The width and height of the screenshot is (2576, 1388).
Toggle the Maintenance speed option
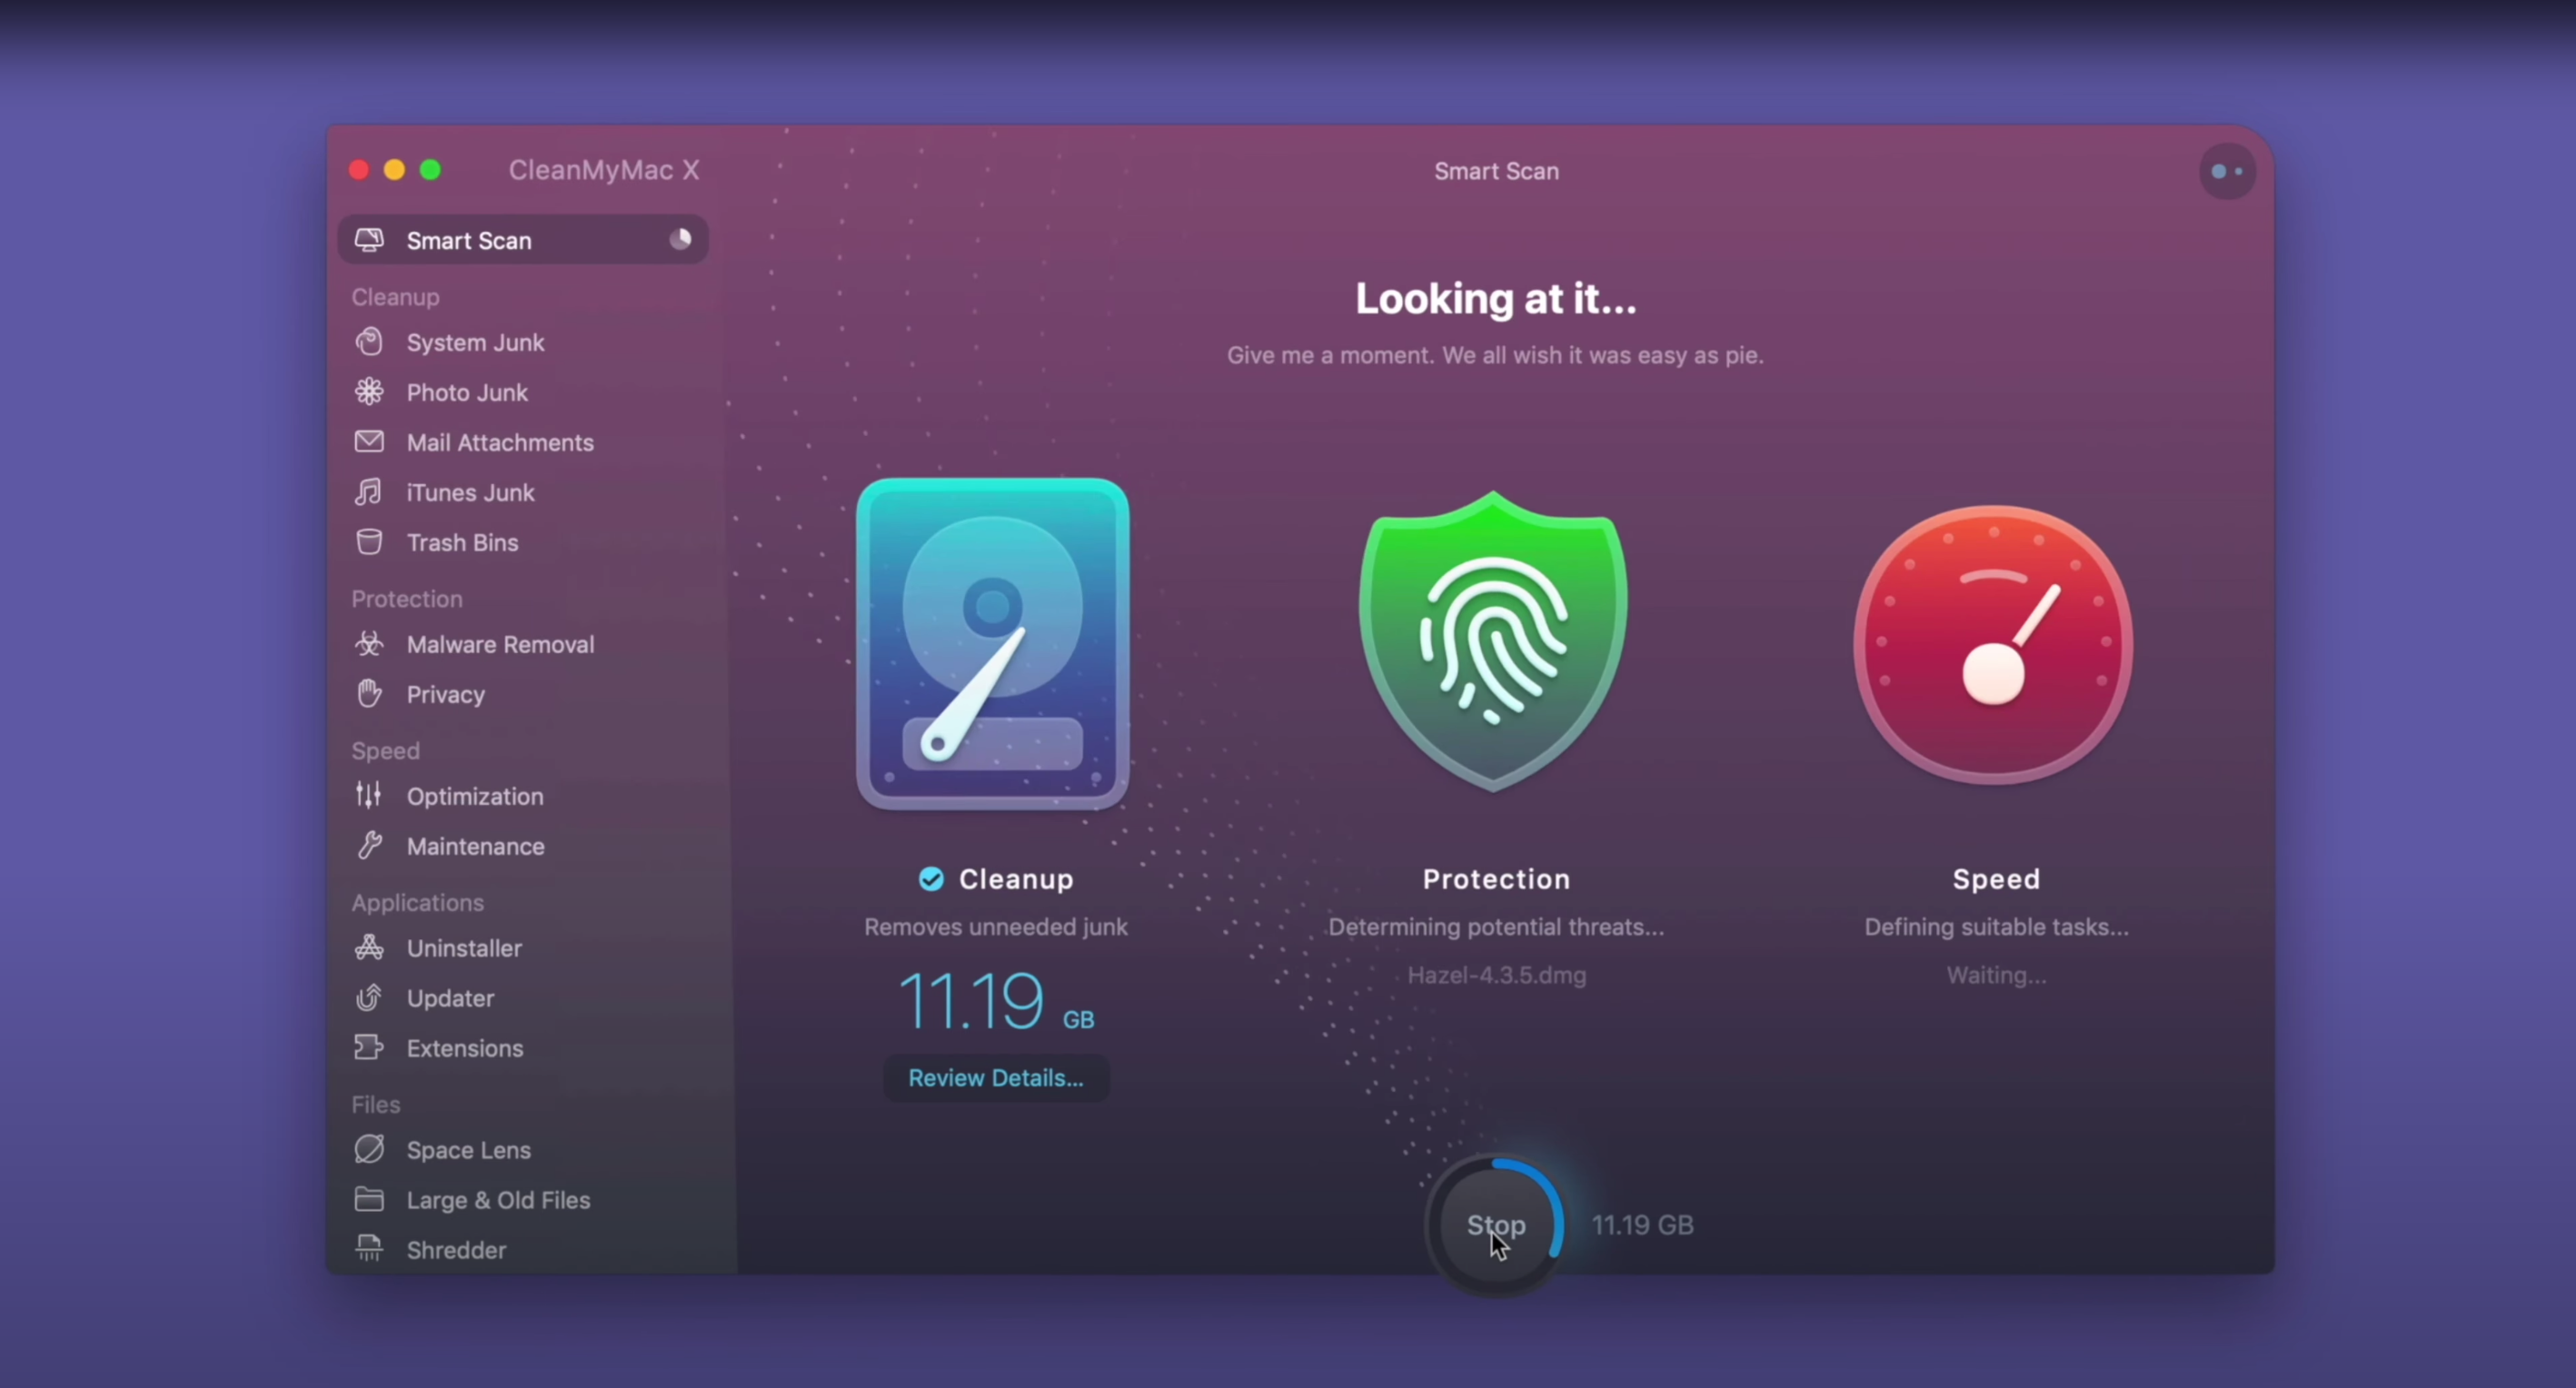tap(475, 845)
